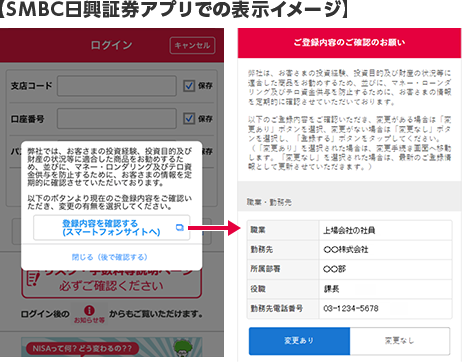Toggle the 保存 checkbox beside 支店コード
This screenshot has height=362, width=462.
[x=189, y=86]
